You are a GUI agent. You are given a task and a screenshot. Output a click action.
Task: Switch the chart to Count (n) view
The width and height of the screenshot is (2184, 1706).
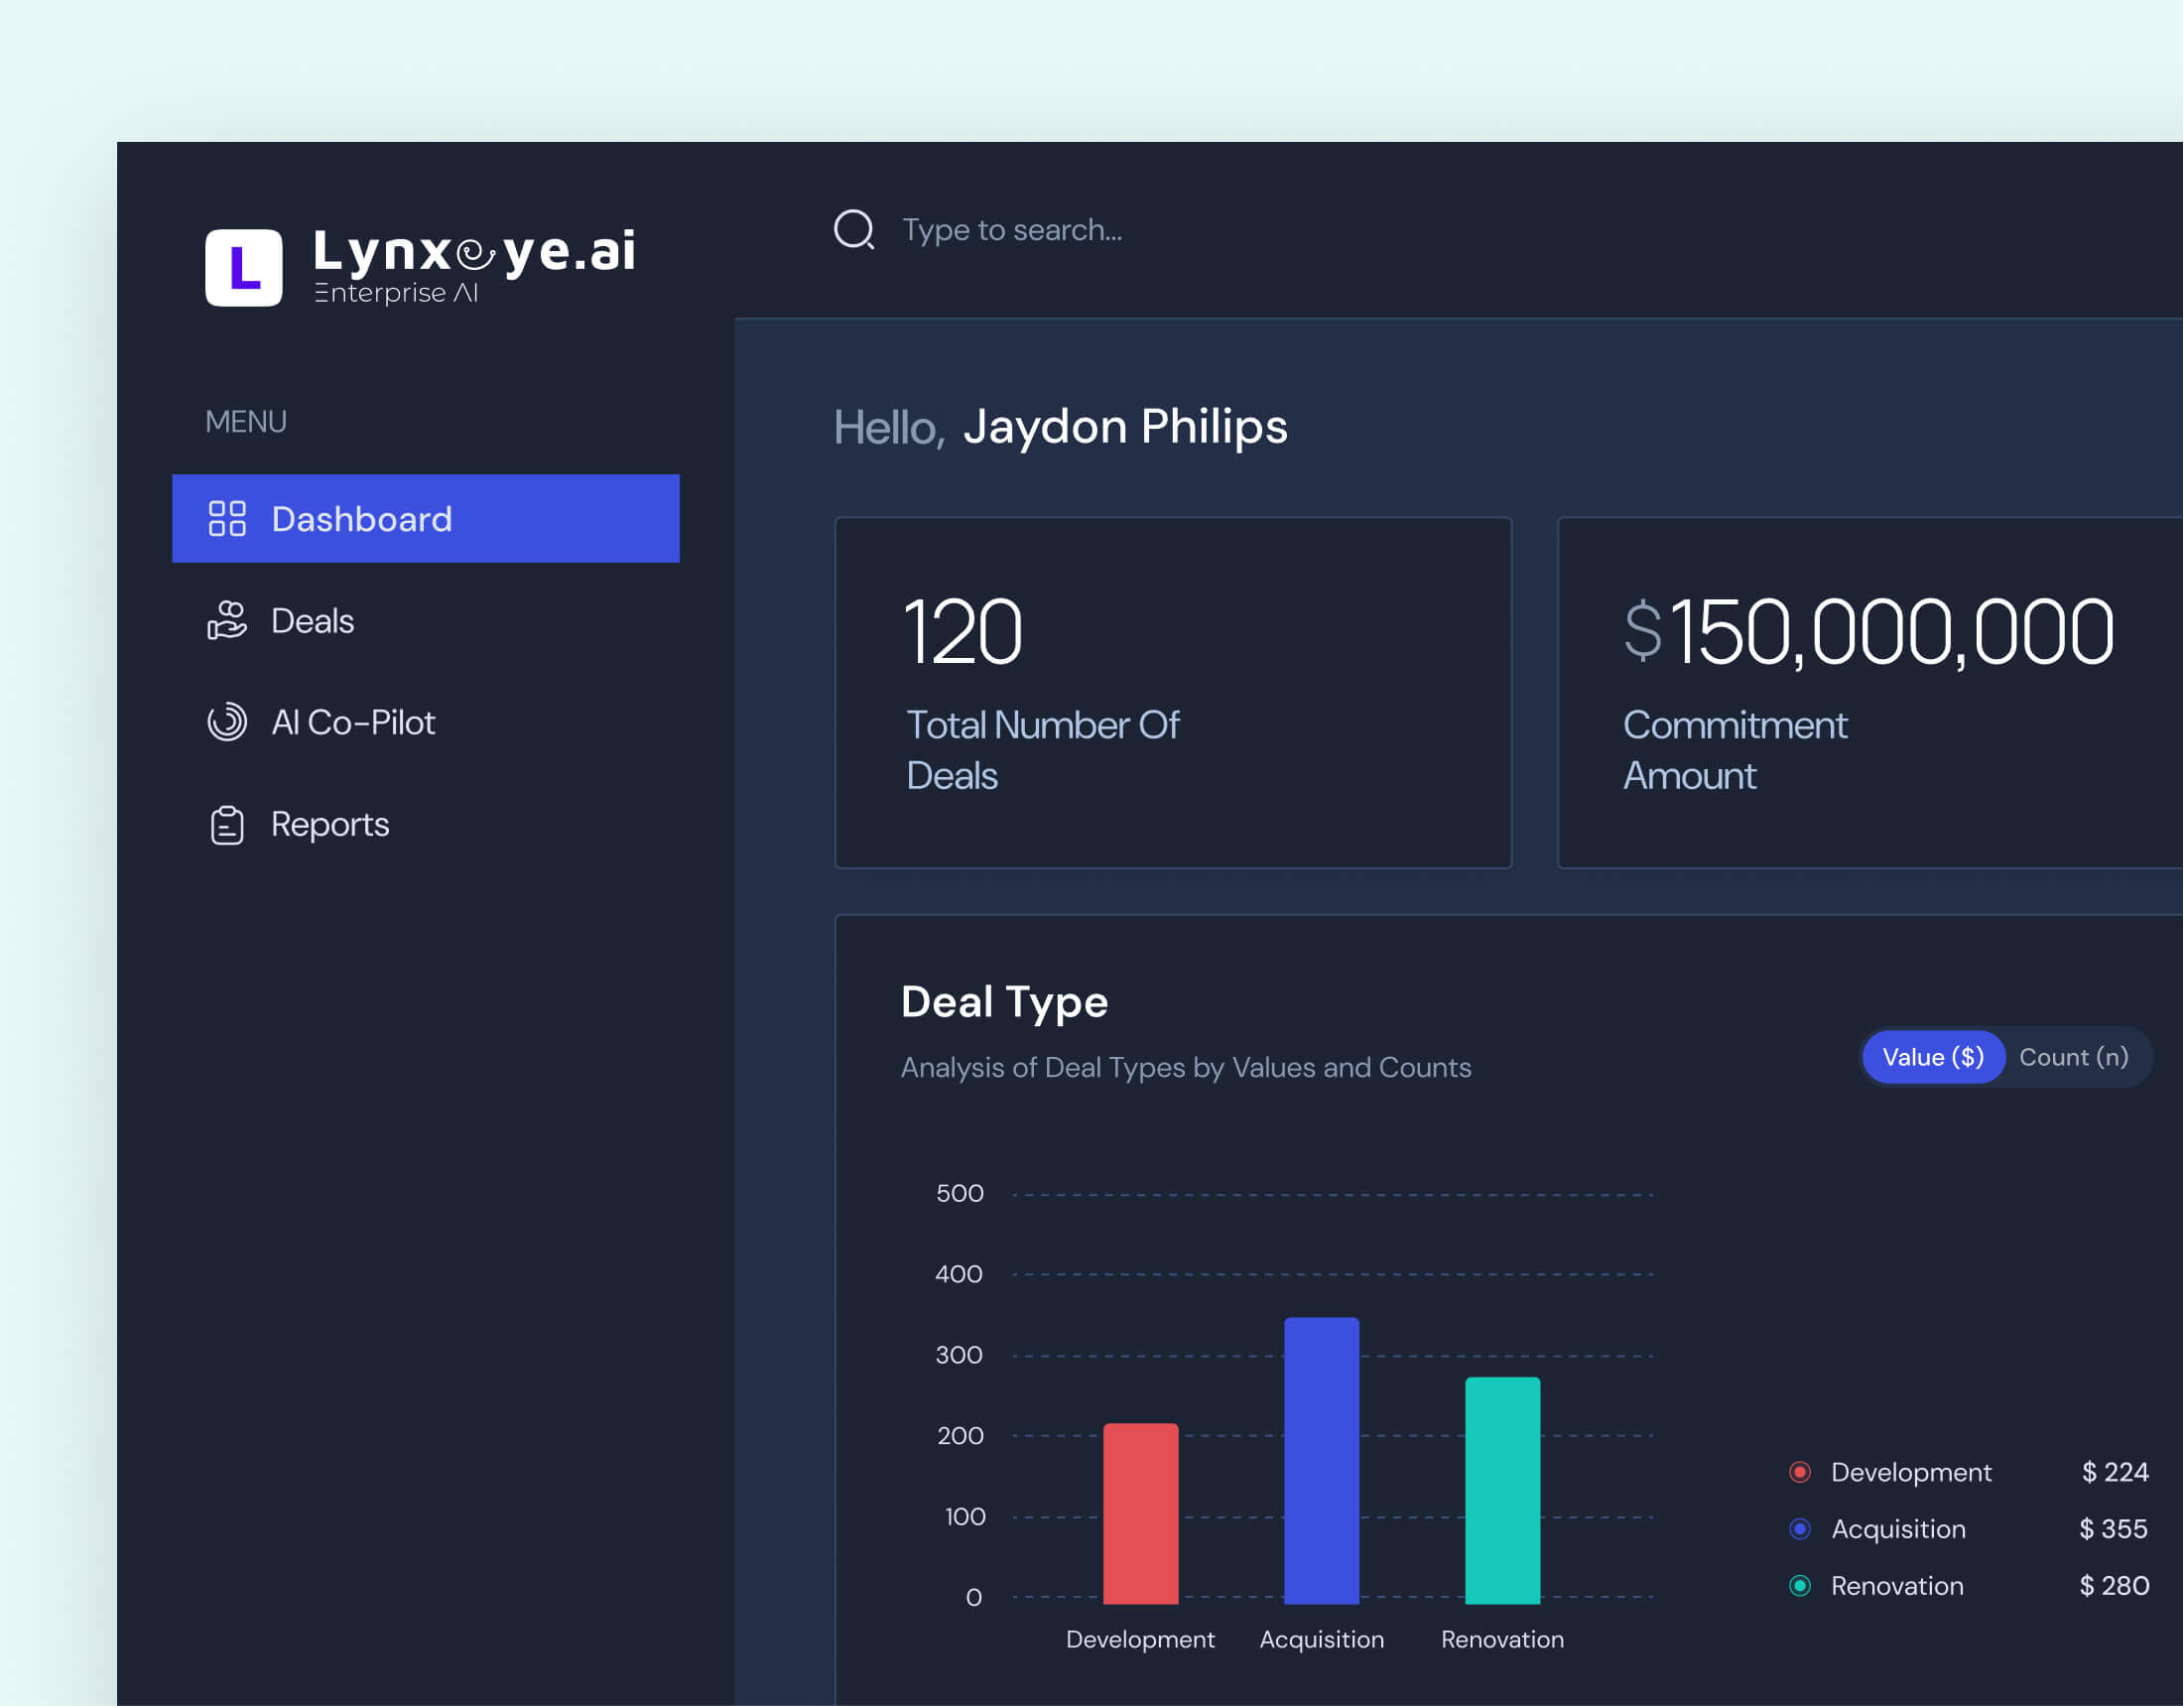pyautogui.click(x=2074, y=1057)
